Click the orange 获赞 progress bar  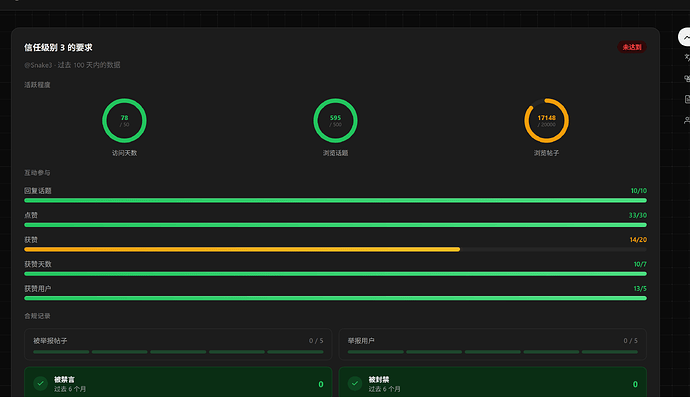point(335,250)
